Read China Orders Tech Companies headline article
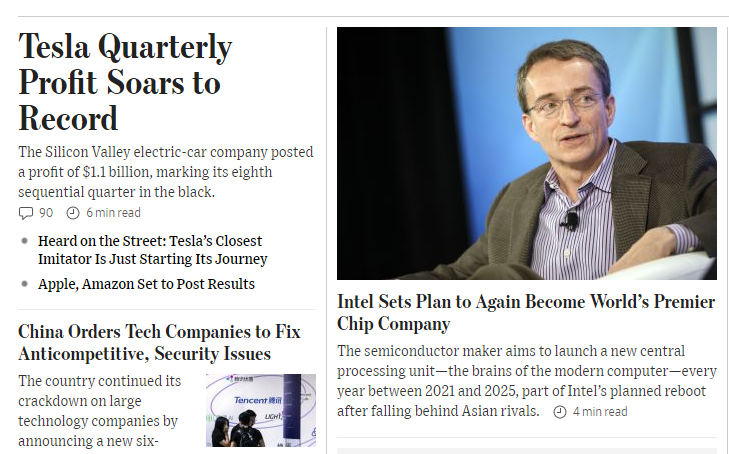Image resolution: width=729 pixels, height=454 pixels. click(x=159, y=342)
